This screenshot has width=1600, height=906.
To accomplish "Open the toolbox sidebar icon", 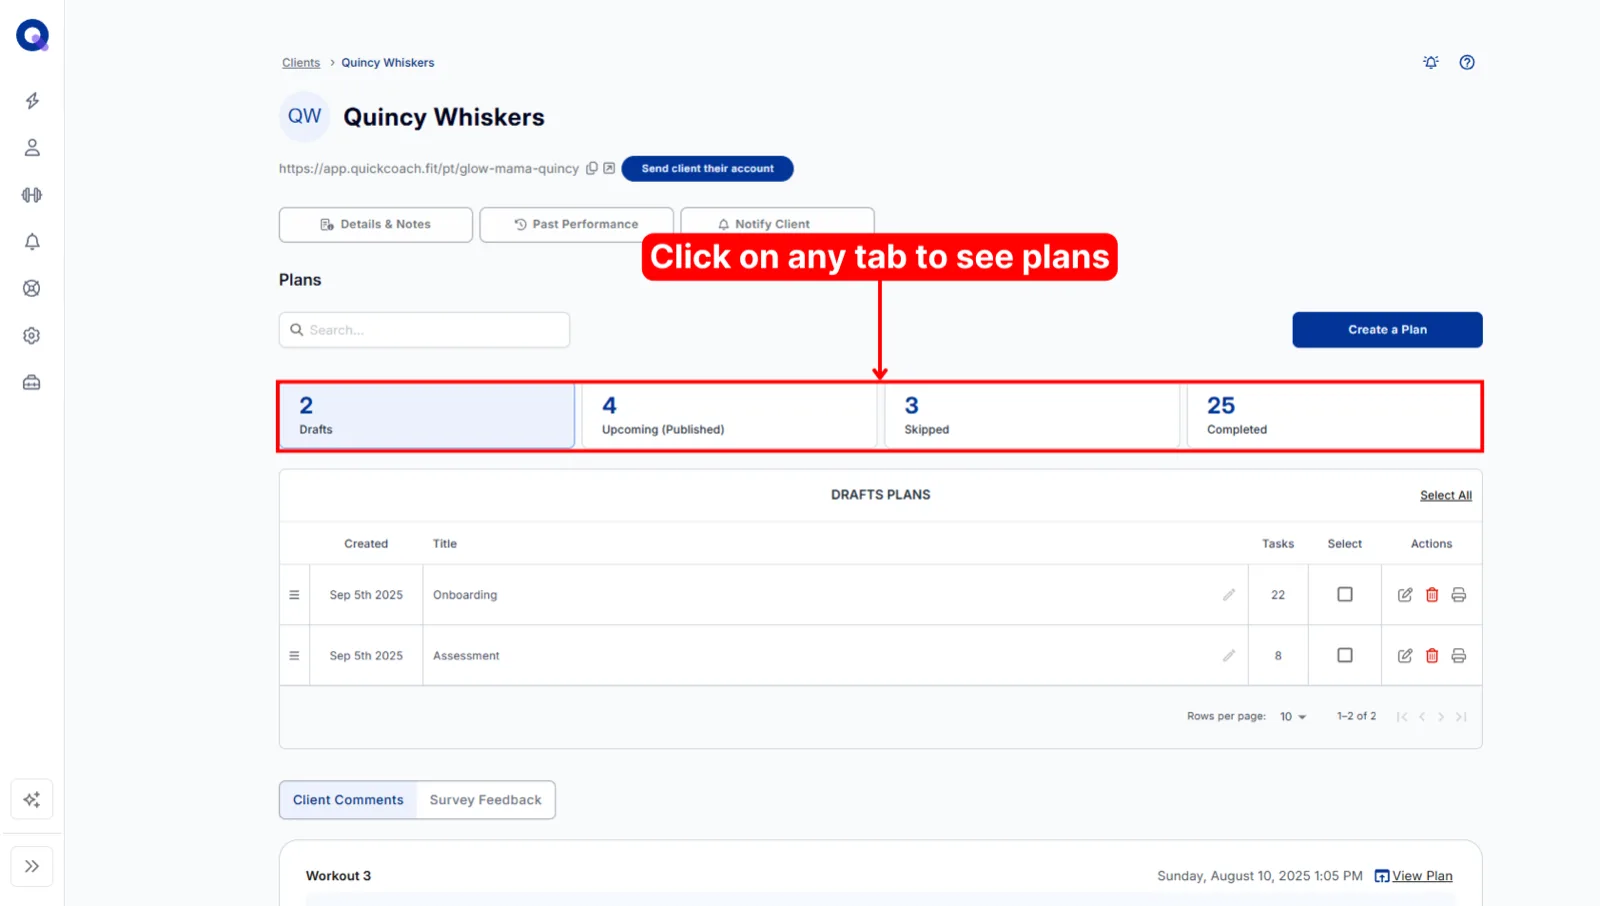I will click(x=32, y=383).
